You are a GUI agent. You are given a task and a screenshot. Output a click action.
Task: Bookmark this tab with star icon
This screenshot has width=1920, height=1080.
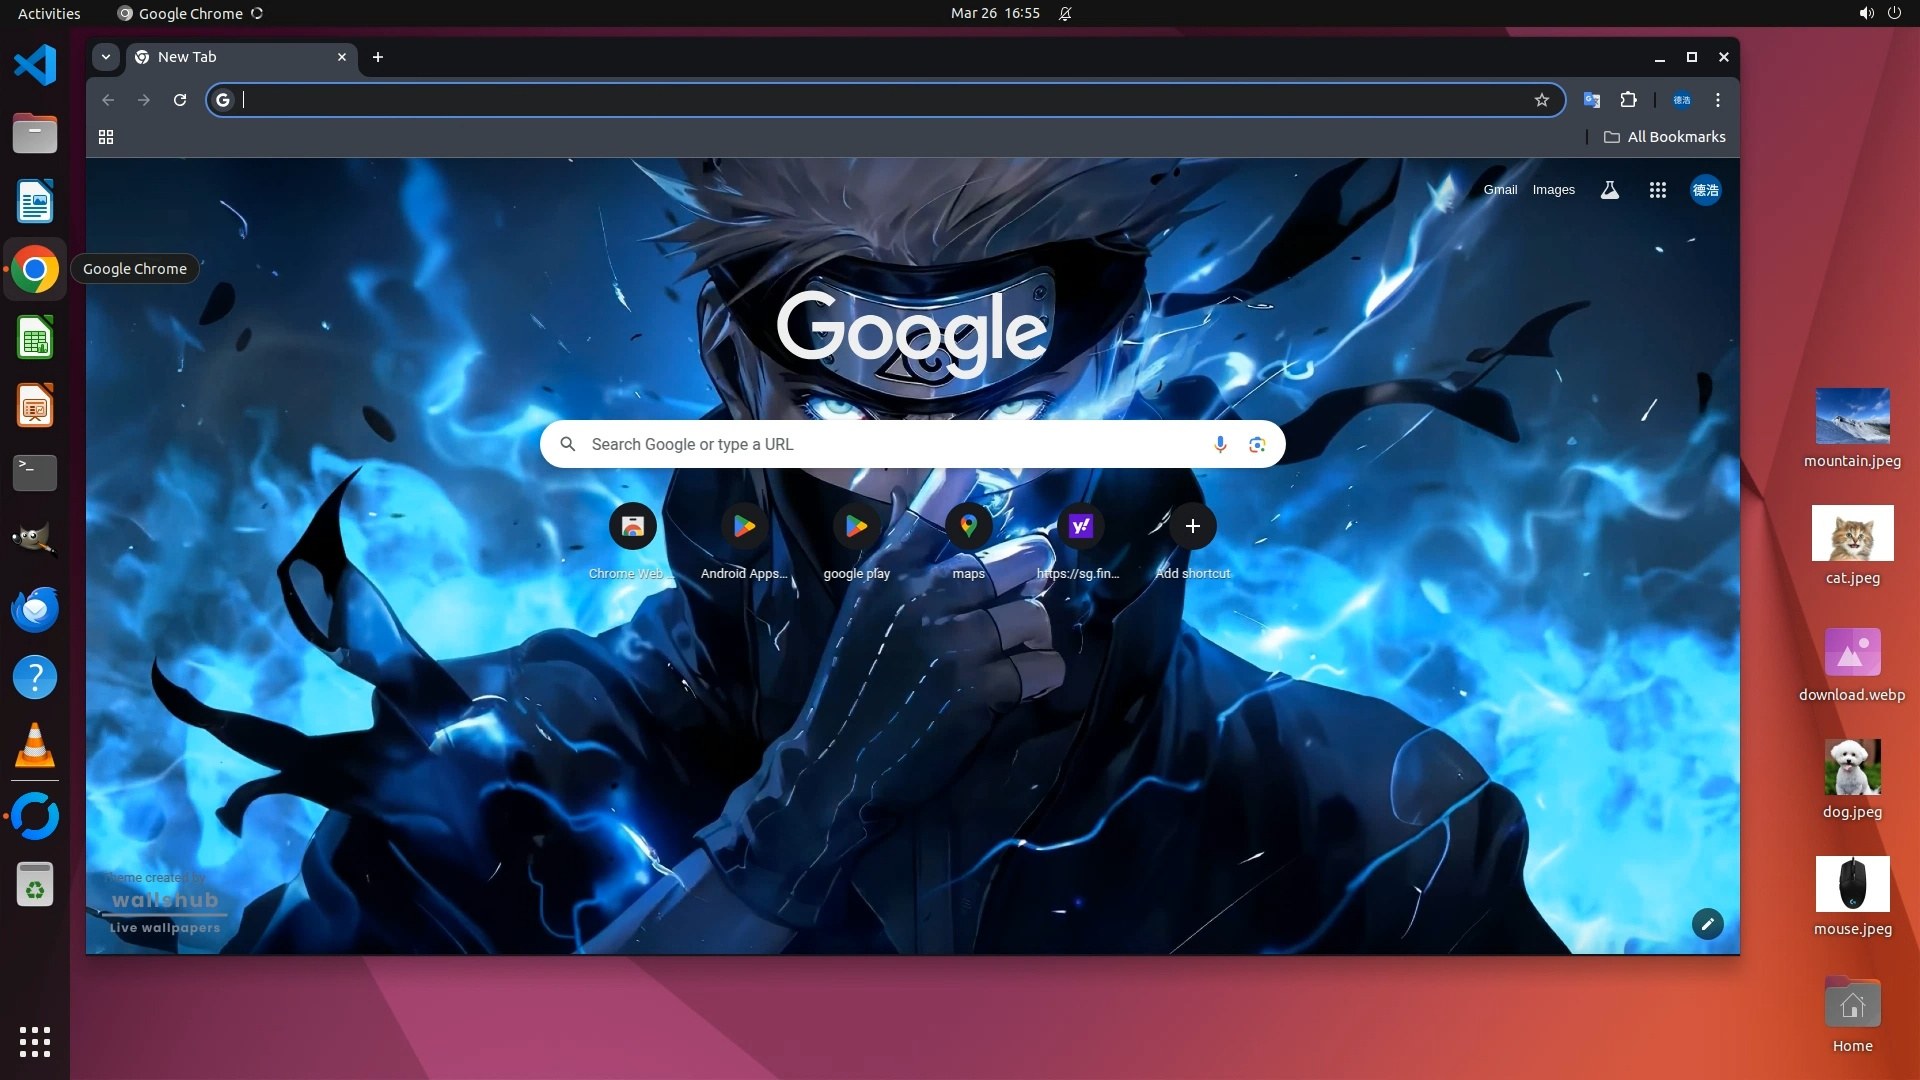[1541, 100]
